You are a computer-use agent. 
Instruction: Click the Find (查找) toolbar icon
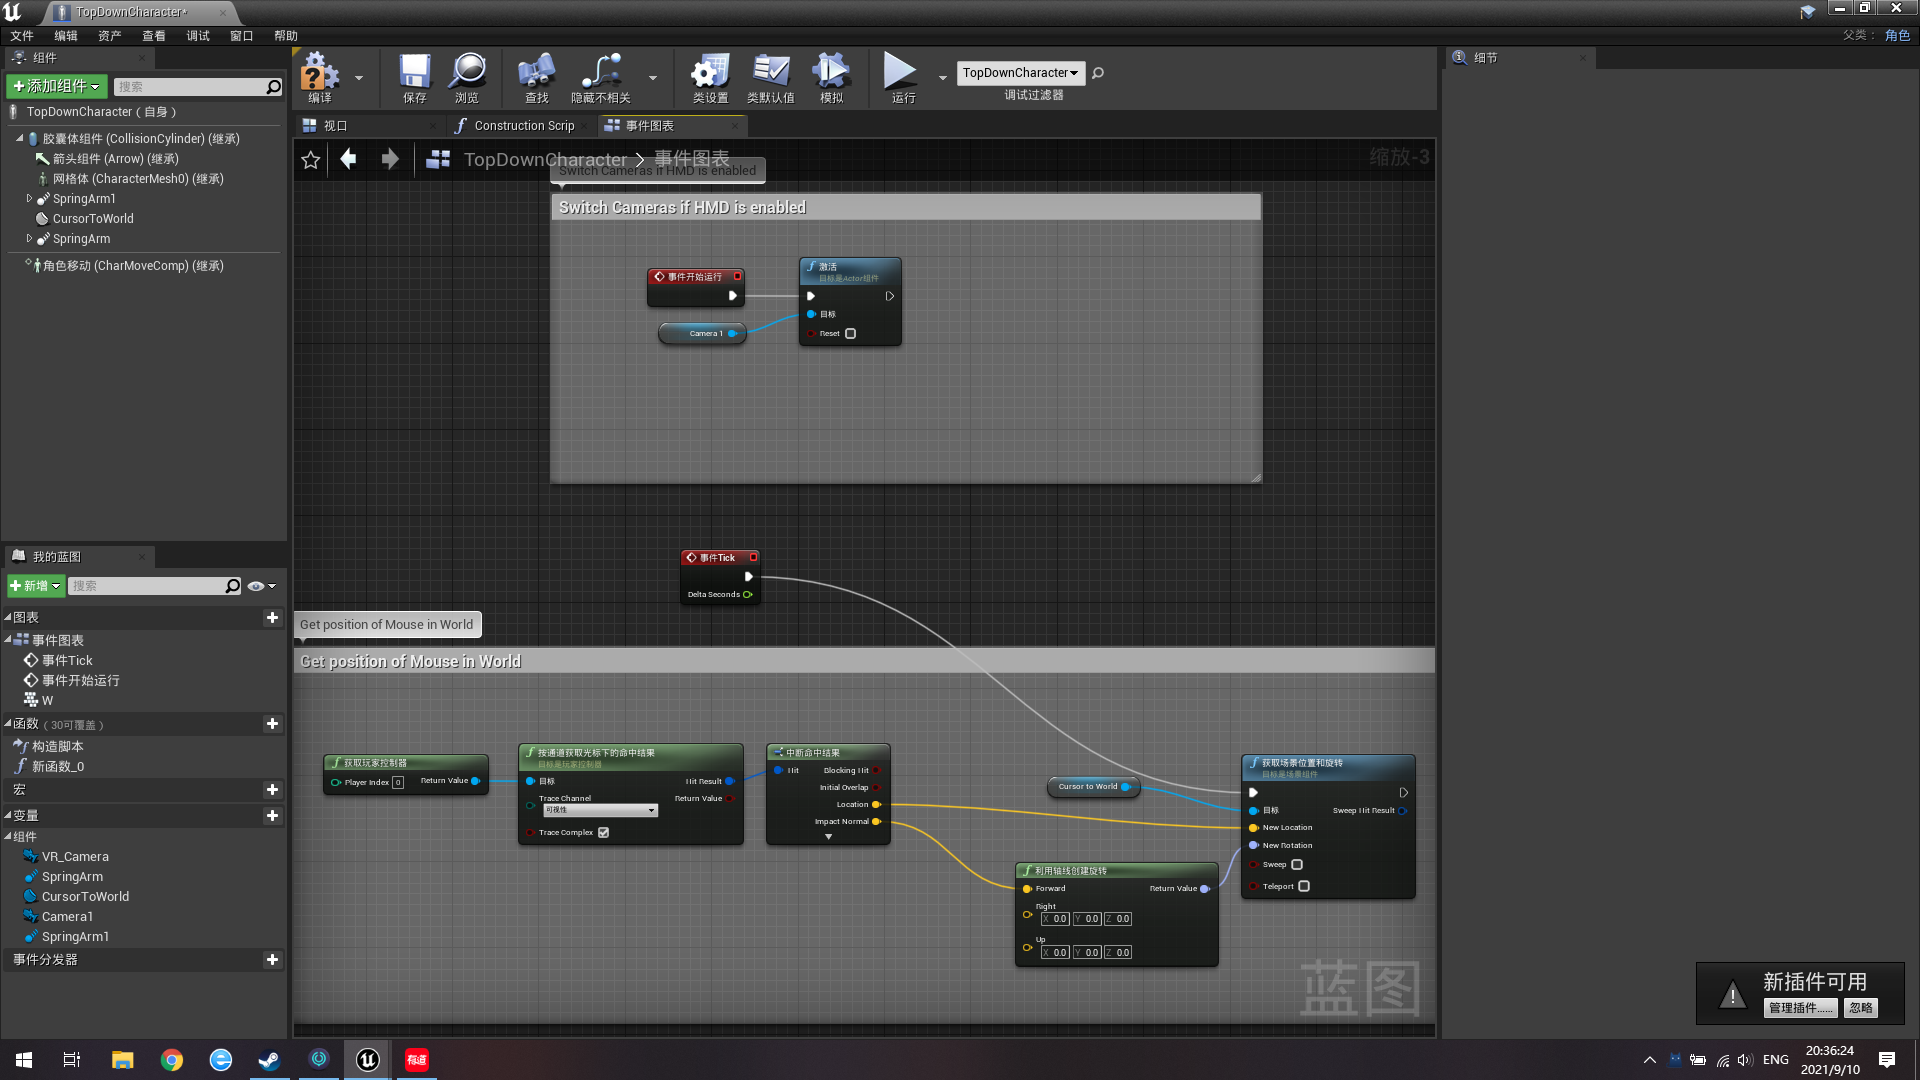pos(537,77)
